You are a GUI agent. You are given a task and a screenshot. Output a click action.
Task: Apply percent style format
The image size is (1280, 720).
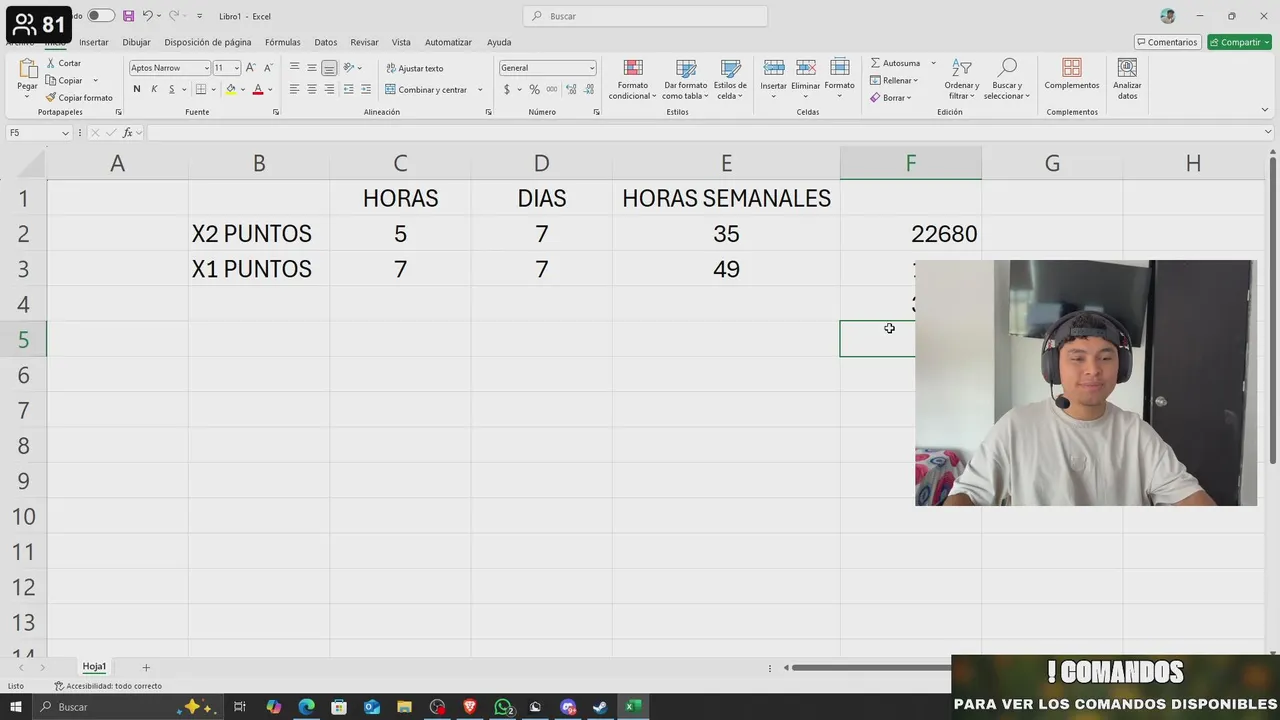click(x=534, y=89)
